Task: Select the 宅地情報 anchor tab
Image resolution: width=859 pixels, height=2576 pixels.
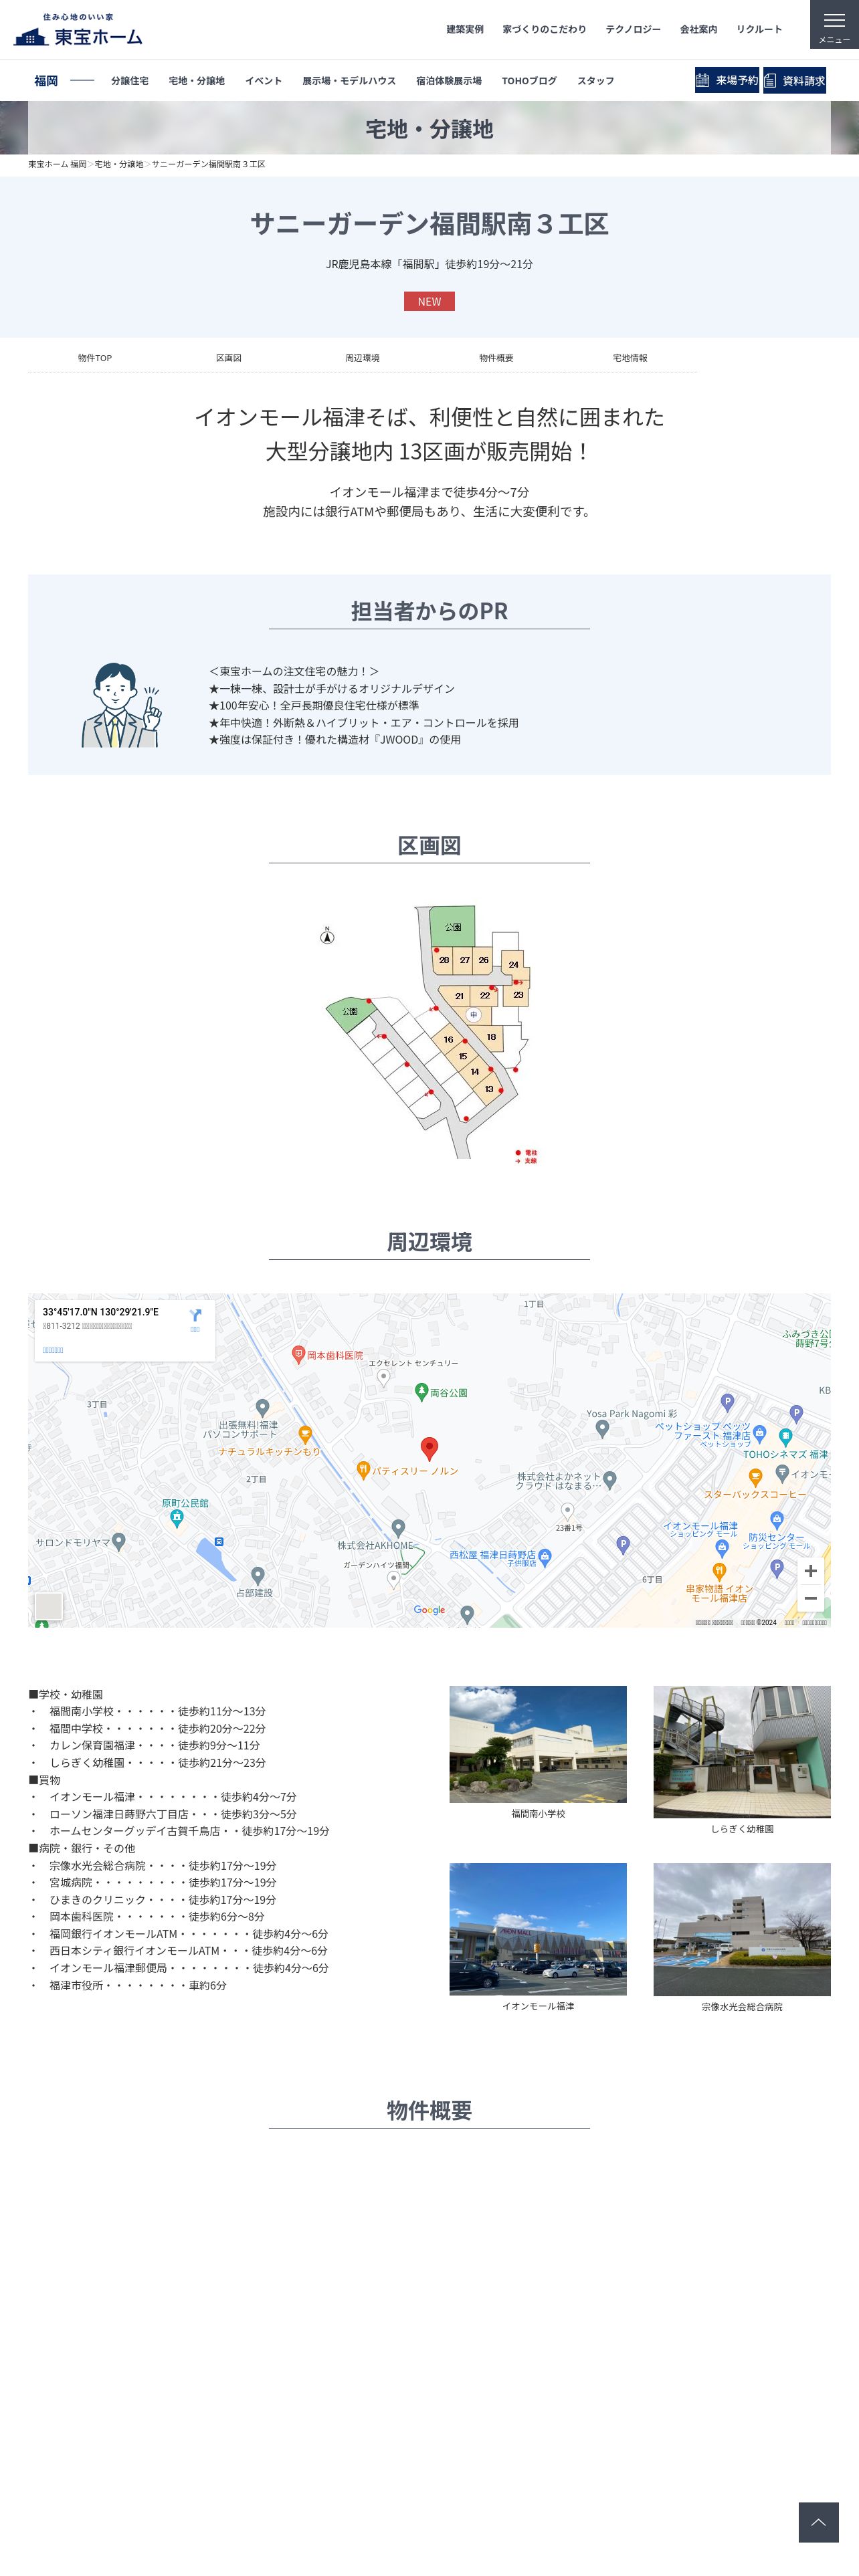Action: click(630, 358)
